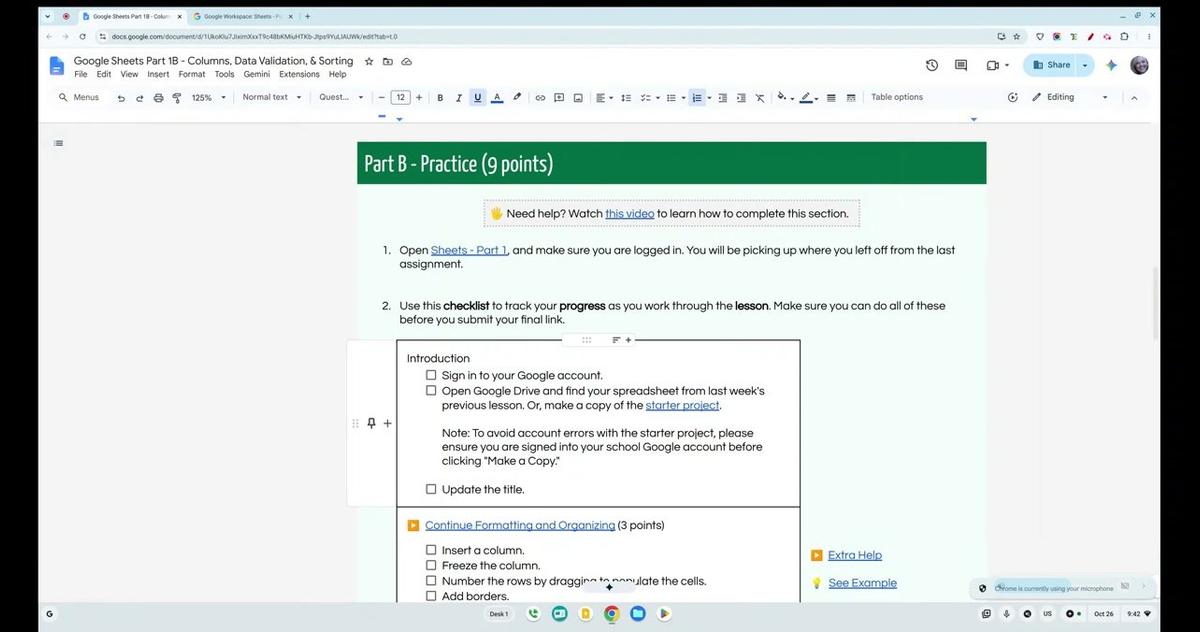This screenshot has width=1200, height=632.
Task: Star the document title
Action: point(369,61)
